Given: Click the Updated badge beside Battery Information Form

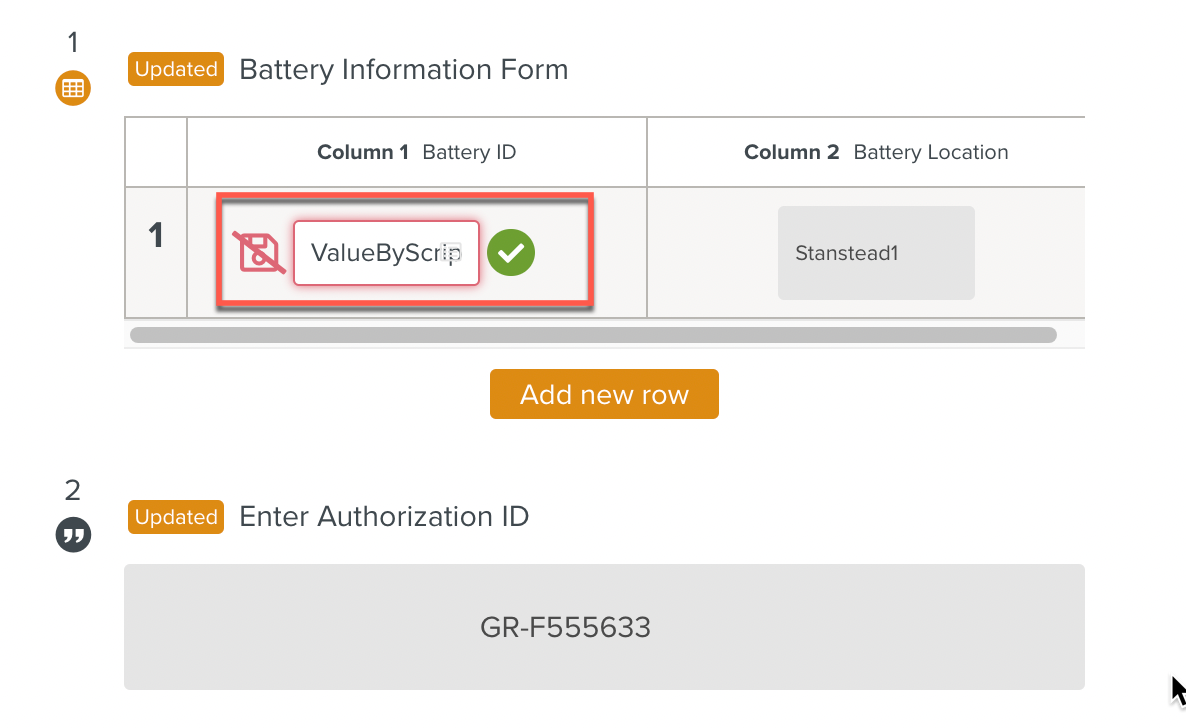Looking at the screenshot, I should tap(176, 70).
